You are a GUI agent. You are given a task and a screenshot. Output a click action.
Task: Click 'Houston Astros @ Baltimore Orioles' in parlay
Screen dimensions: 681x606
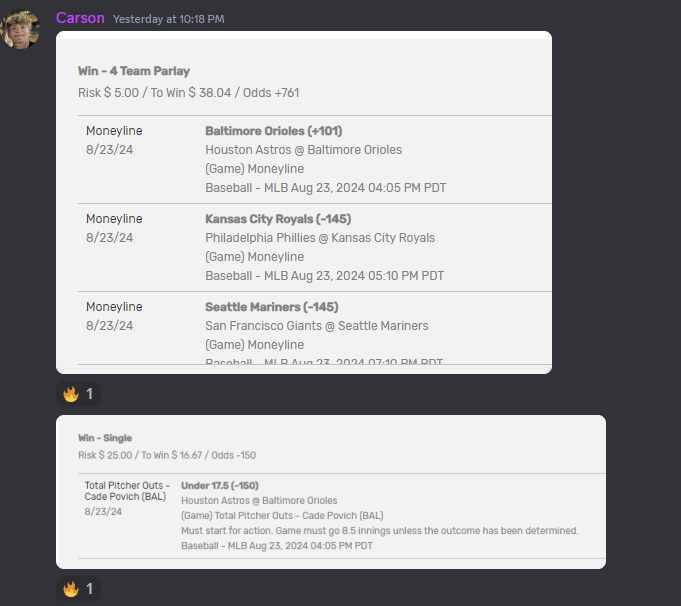(x=304, y=150)
